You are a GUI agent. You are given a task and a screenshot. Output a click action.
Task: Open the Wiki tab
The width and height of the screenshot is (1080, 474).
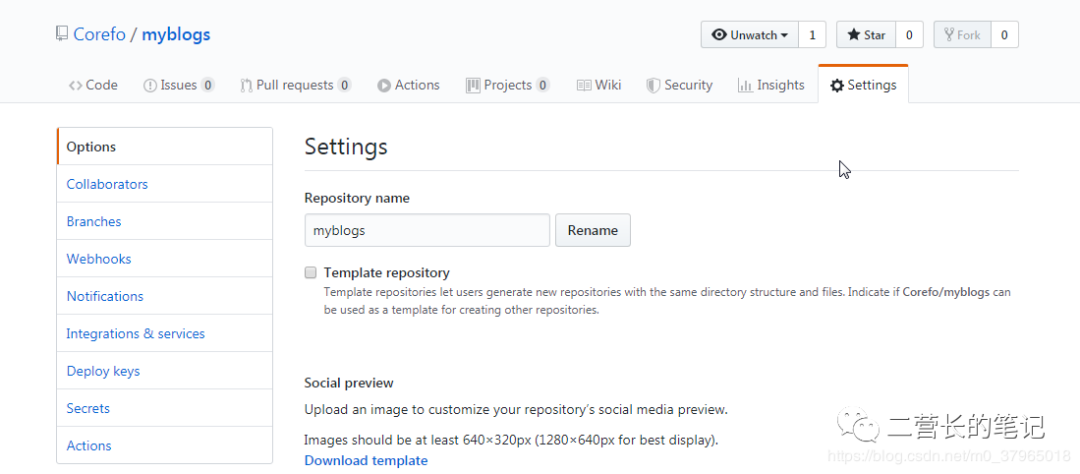coord(599,85)
